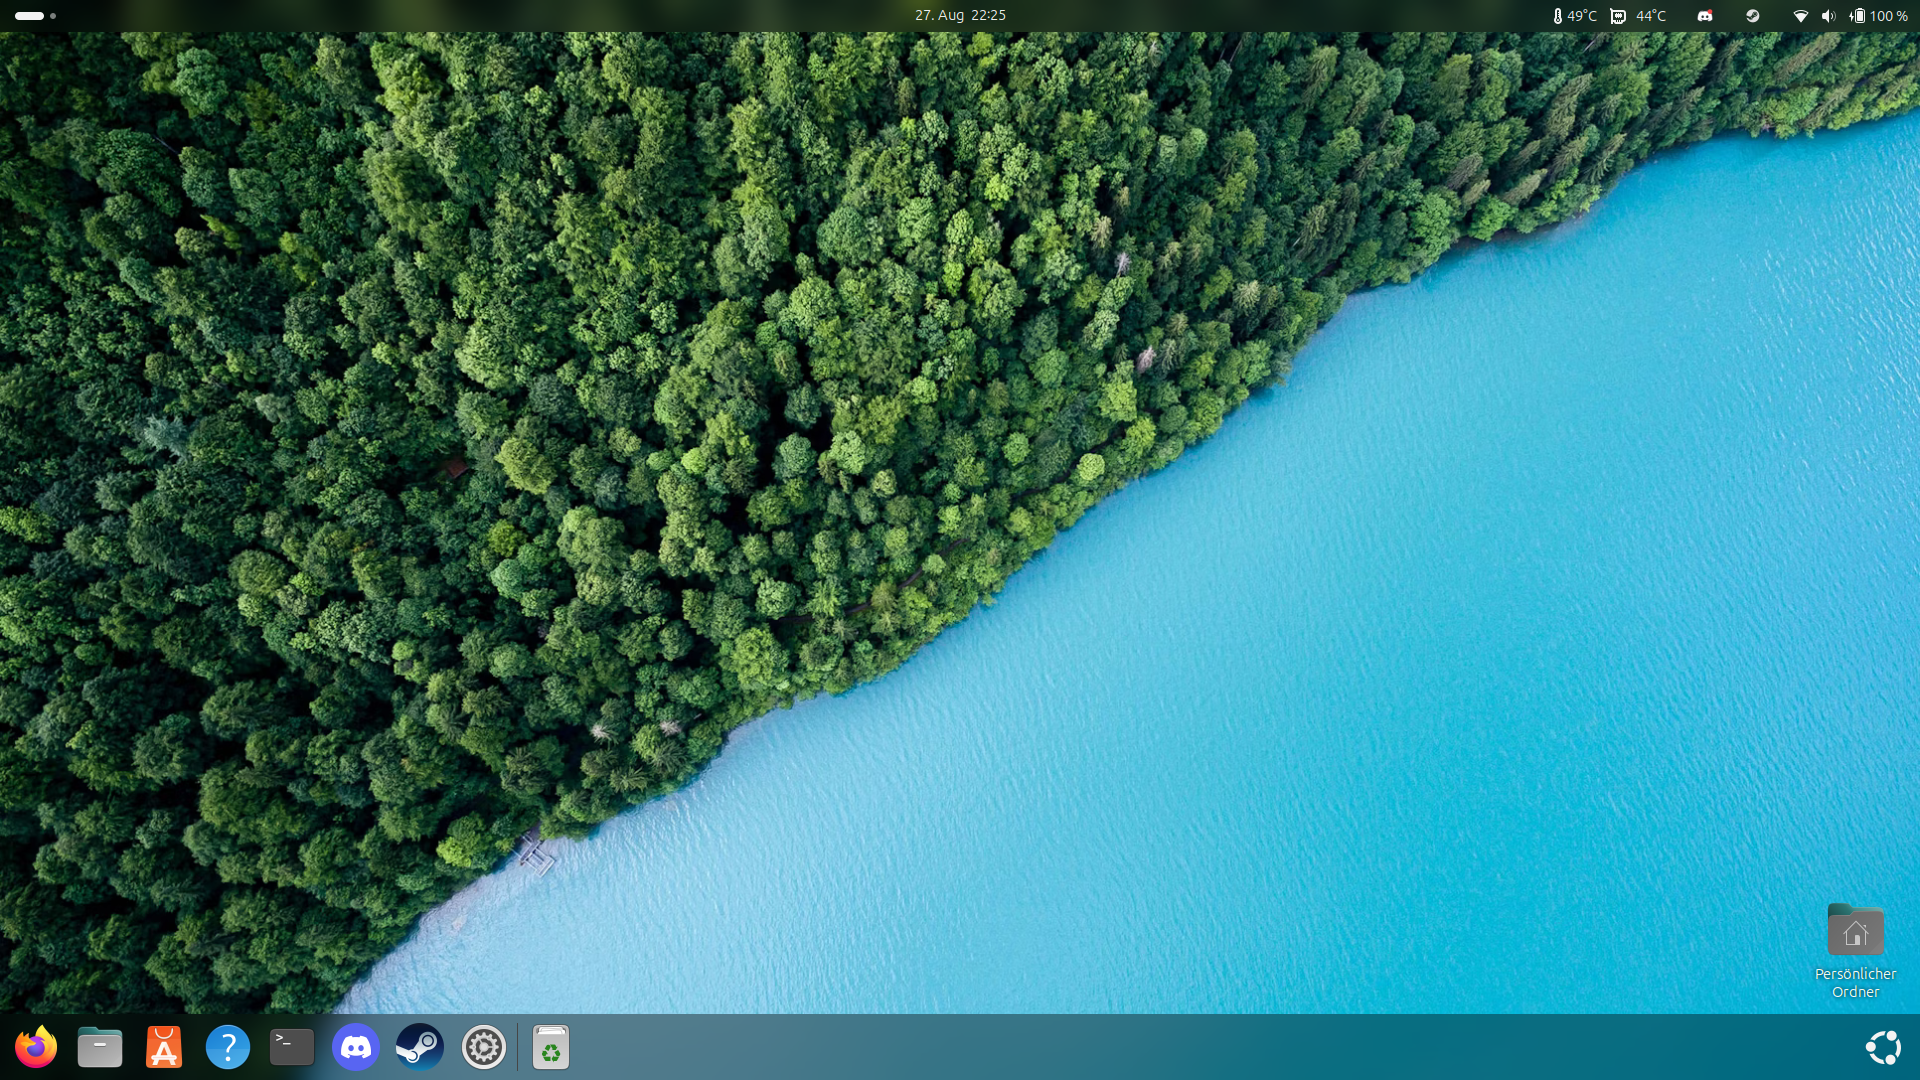Screen dimensions: 1920x1080
Task: Open the App Center store icon
Action: tap(164, 1047)
